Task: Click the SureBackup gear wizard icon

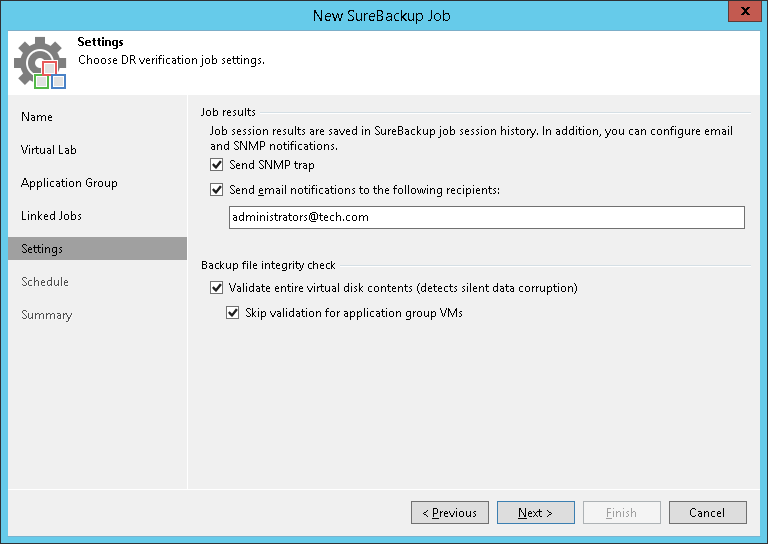Action: (40, 62)
